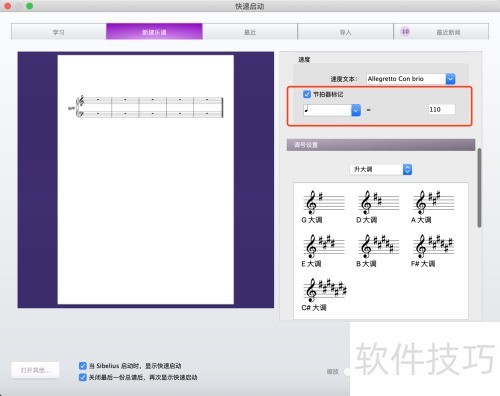Select the C# major key signature
500x396 pixels.
point(325,295)
